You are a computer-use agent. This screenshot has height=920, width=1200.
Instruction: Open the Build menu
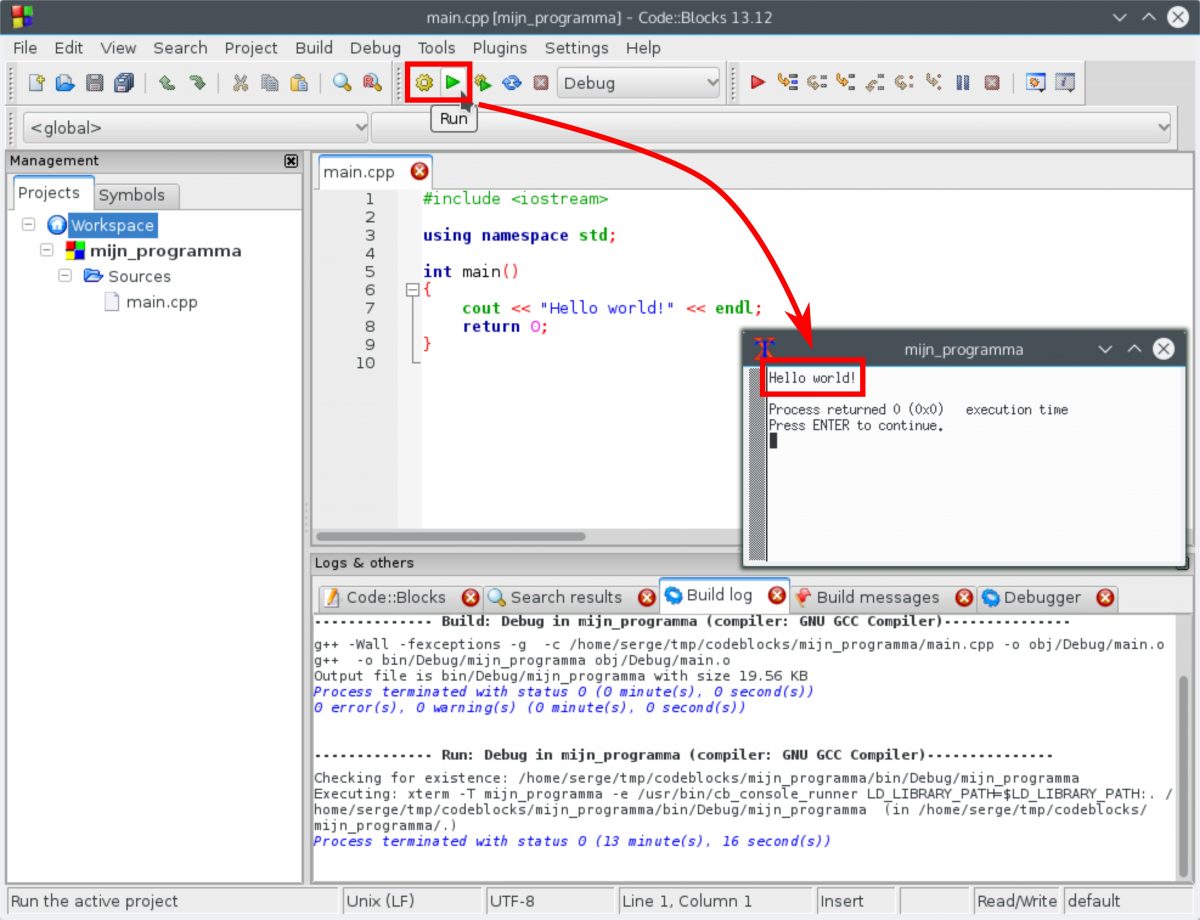[x=314, y=48]
